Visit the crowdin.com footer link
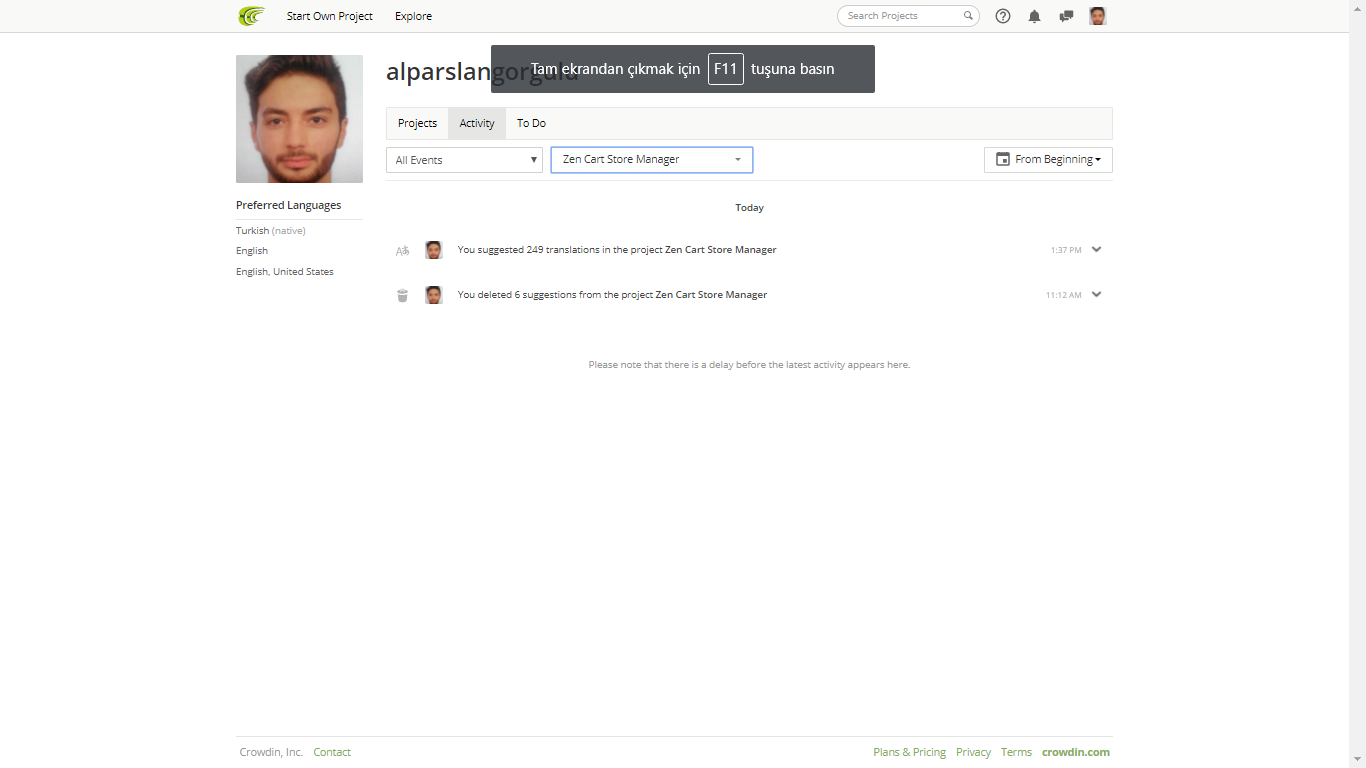This screenshot has width=1366, height=768. [x=1076, y=752]
